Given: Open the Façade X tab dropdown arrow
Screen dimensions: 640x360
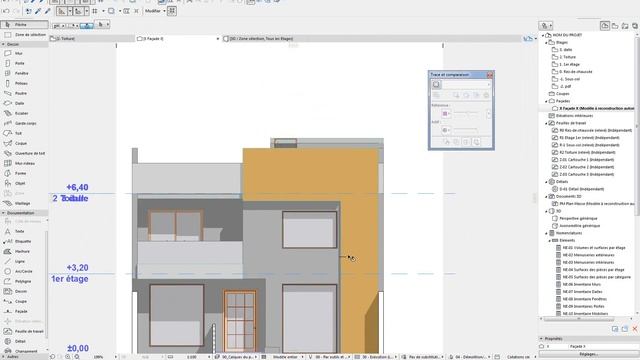Looking at the screenshot, I should click(x=218, y=39).
